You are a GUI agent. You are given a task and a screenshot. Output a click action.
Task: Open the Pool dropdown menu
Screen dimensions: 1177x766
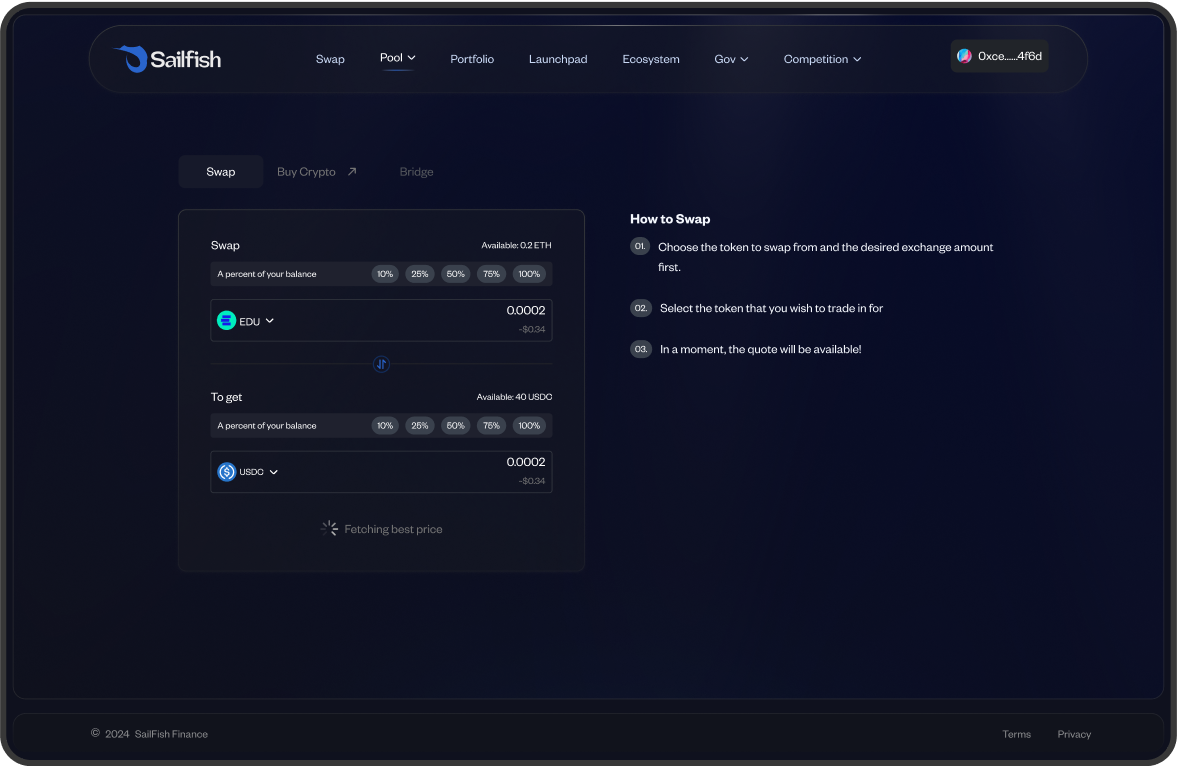pos(397,58)
